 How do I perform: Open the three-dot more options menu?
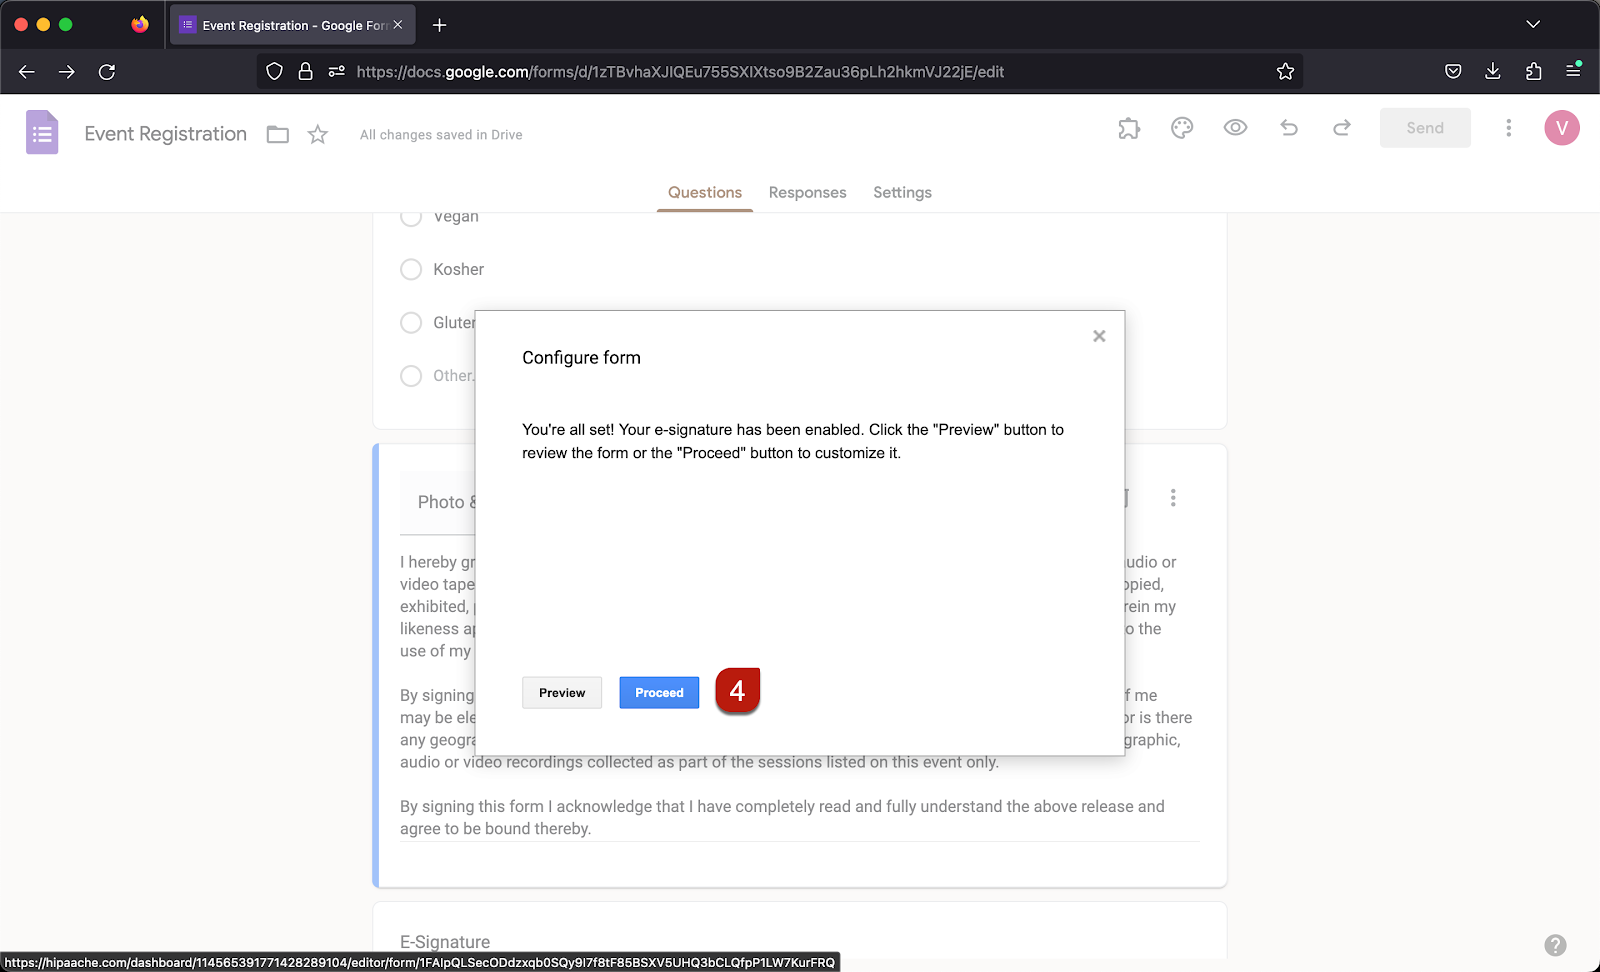point(1508,128)
